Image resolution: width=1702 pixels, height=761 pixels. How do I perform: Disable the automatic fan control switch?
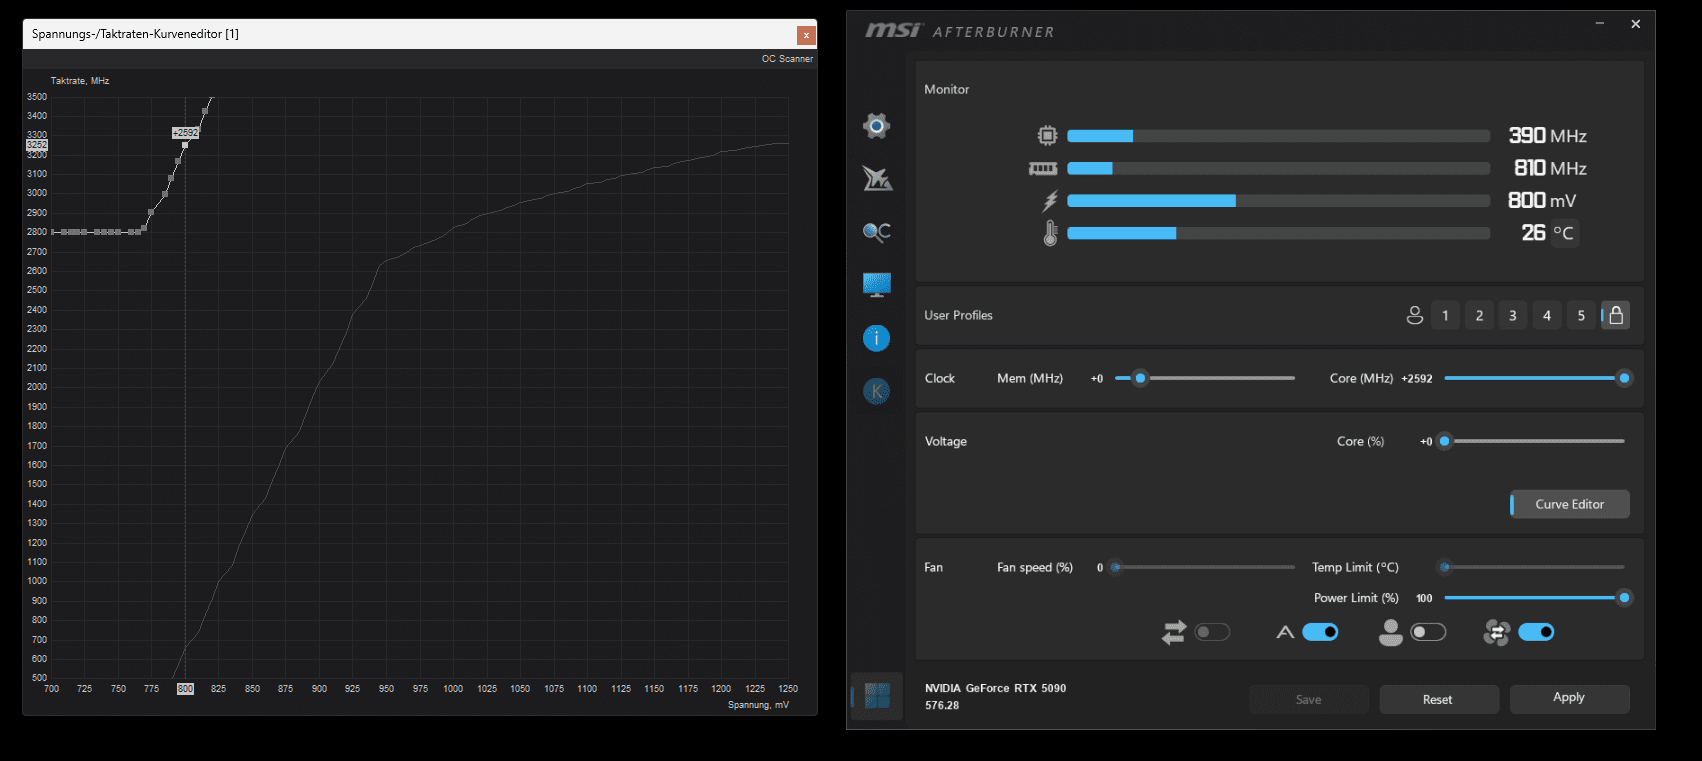[1320, 632]
